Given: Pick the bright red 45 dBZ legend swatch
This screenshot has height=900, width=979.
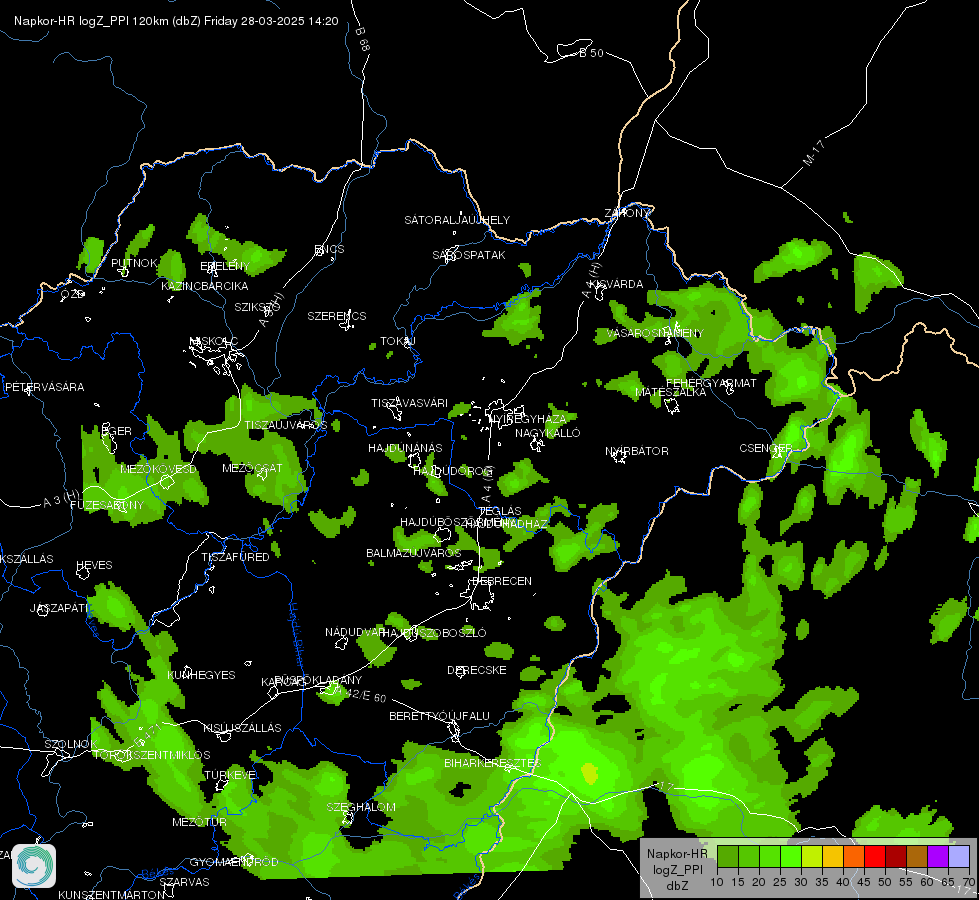Looking at the screenshot, I should pos(875,856).
